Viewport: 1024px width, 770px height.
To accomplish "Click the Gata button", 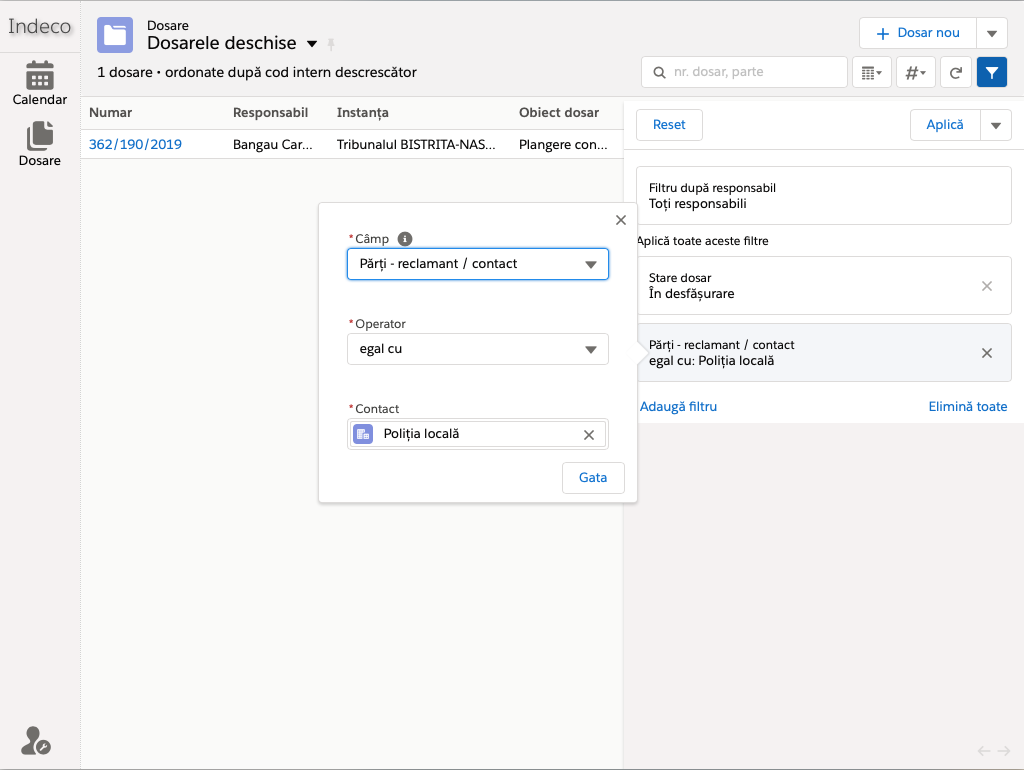I will tap(593, 478).
